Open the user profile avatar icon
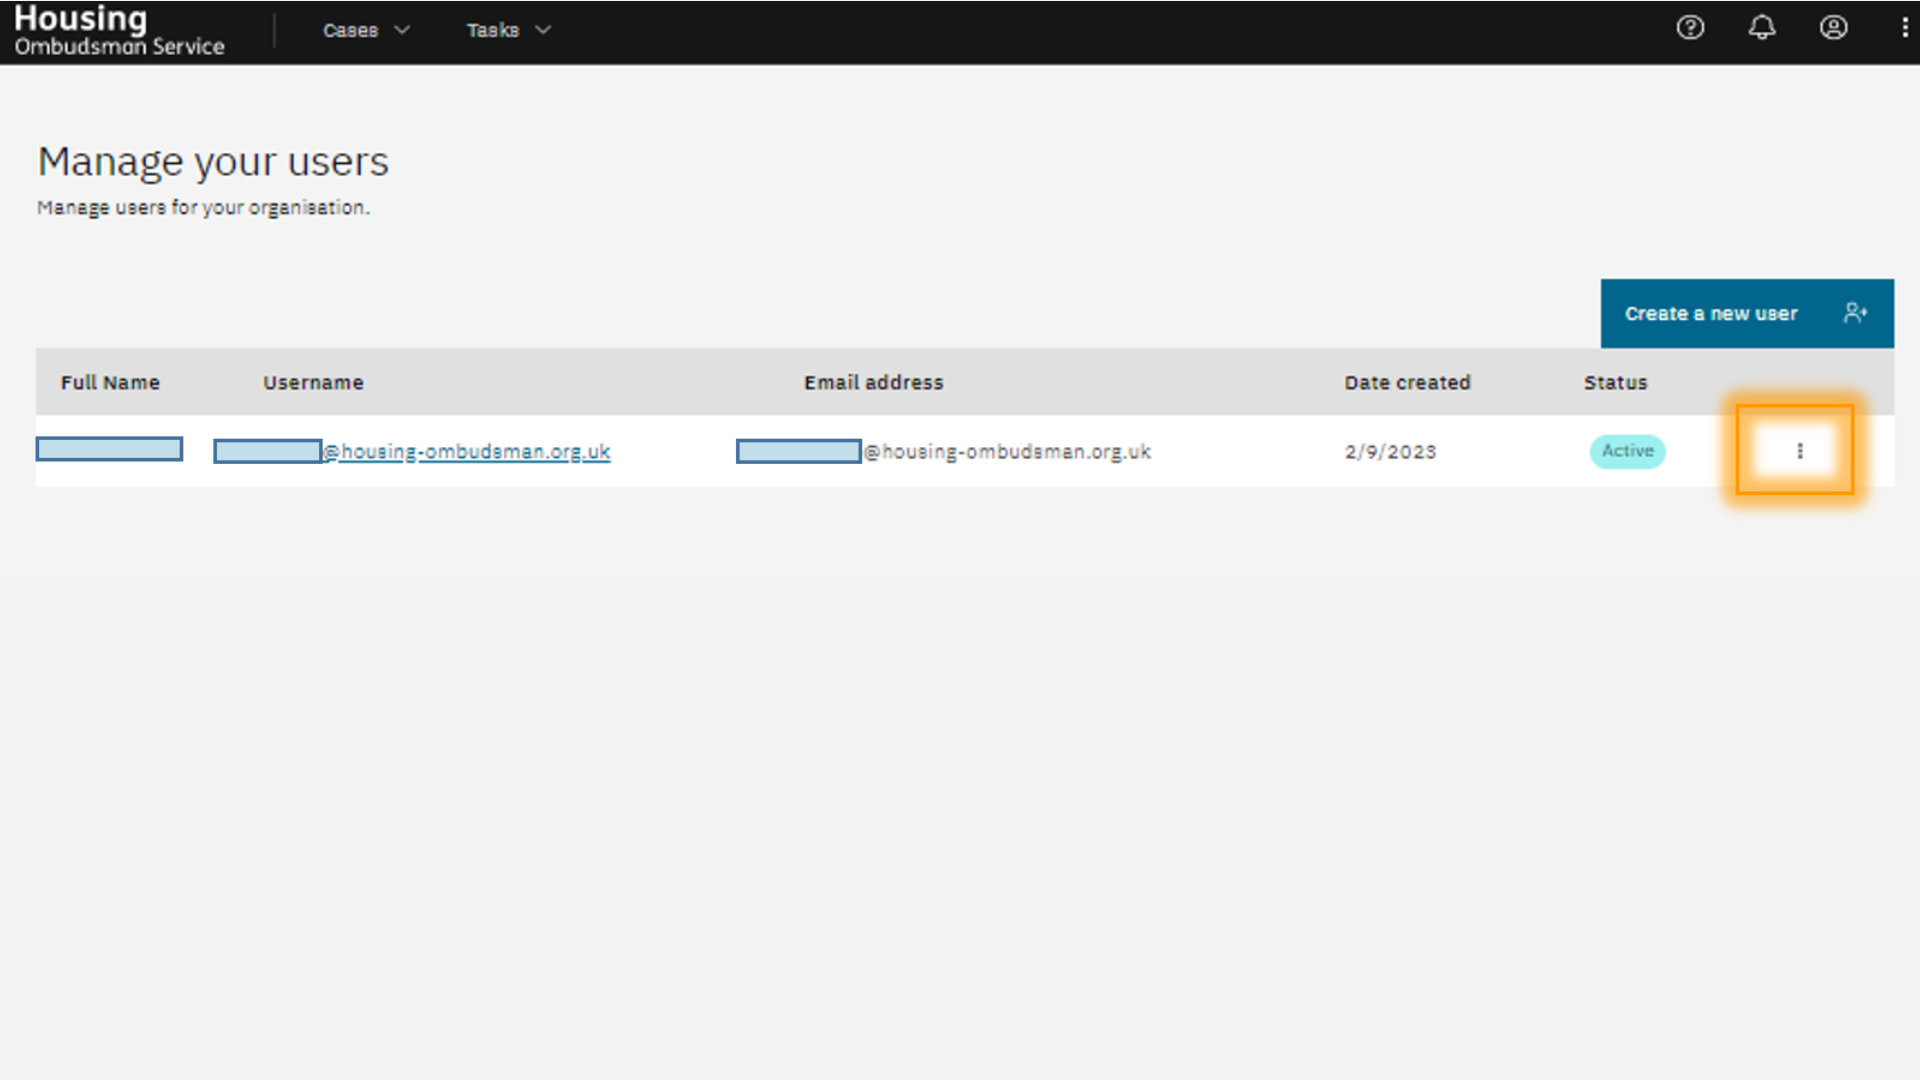 (x=1833, y=28)
